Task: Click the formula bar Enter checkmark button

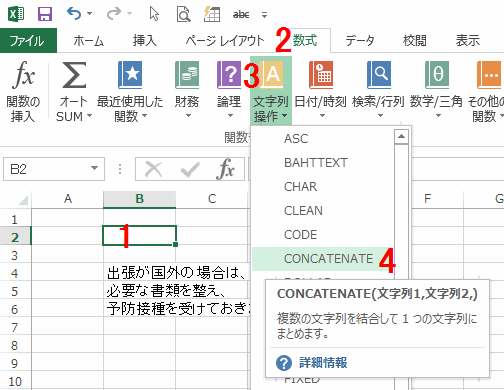Action: click(190, 169)
